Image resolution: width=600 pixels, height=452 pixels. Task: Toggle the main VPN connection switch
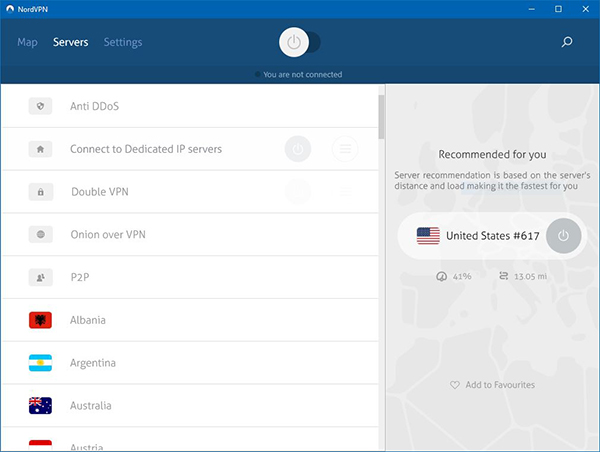point(299,42)
